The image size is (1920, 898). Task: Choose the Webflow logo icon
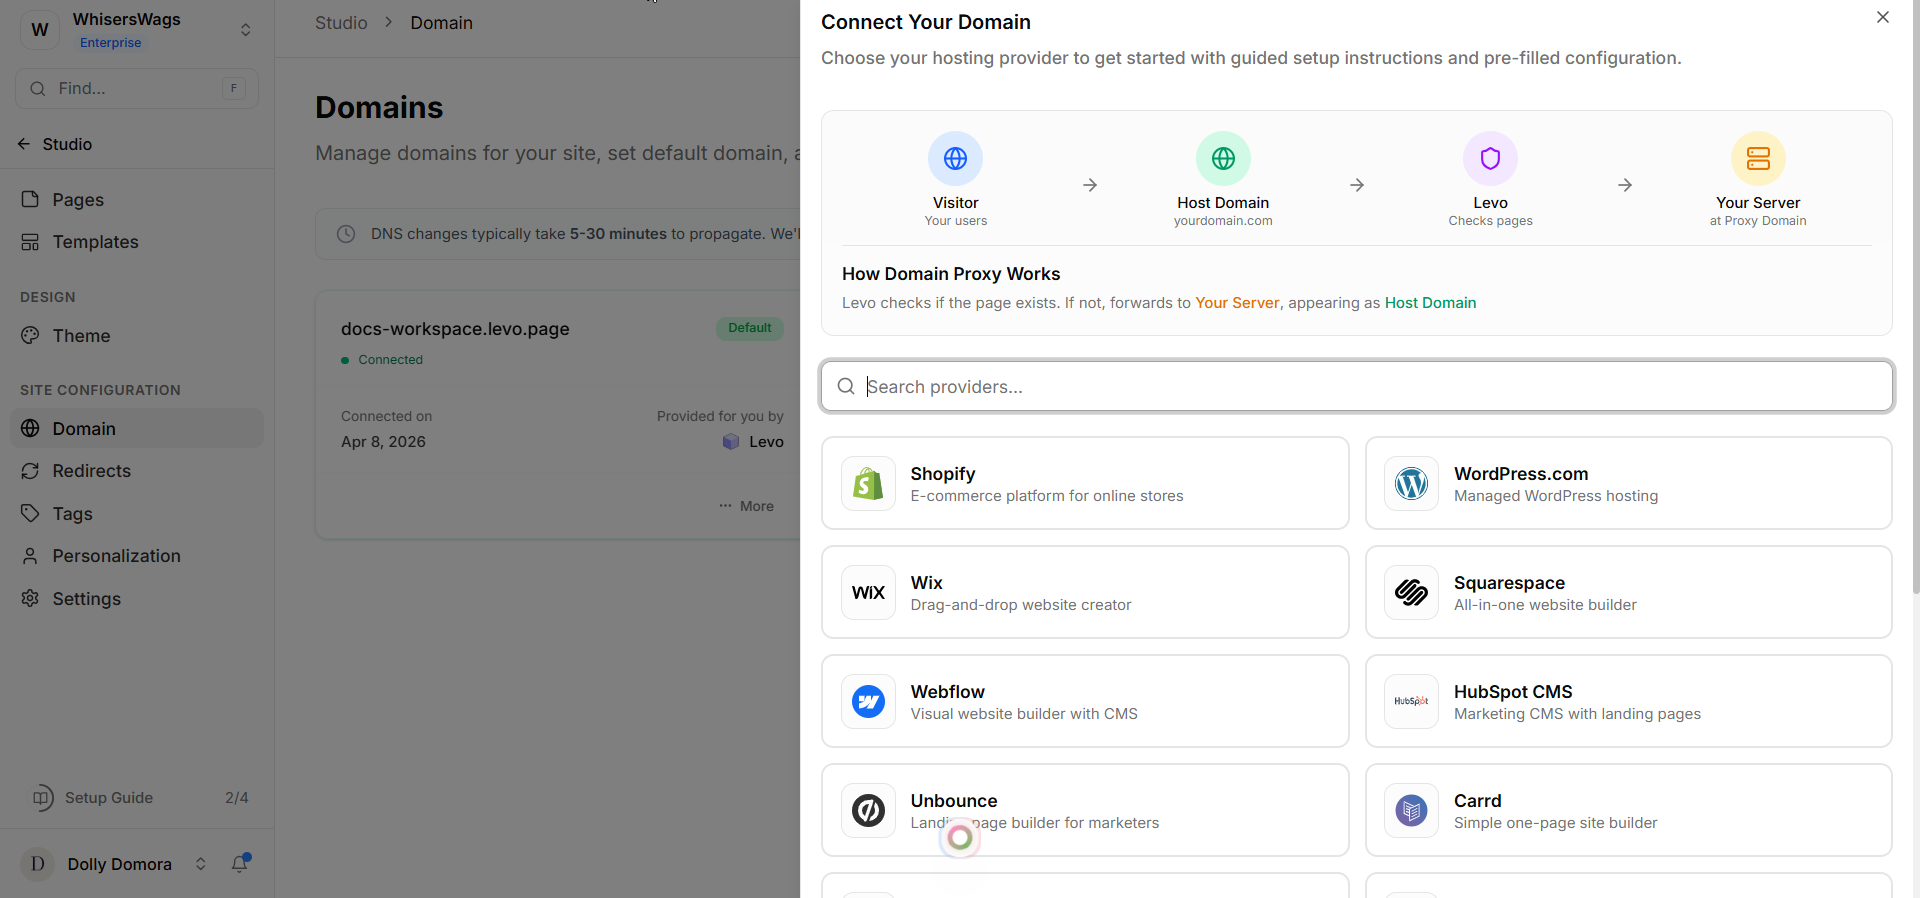click(868, 702)
